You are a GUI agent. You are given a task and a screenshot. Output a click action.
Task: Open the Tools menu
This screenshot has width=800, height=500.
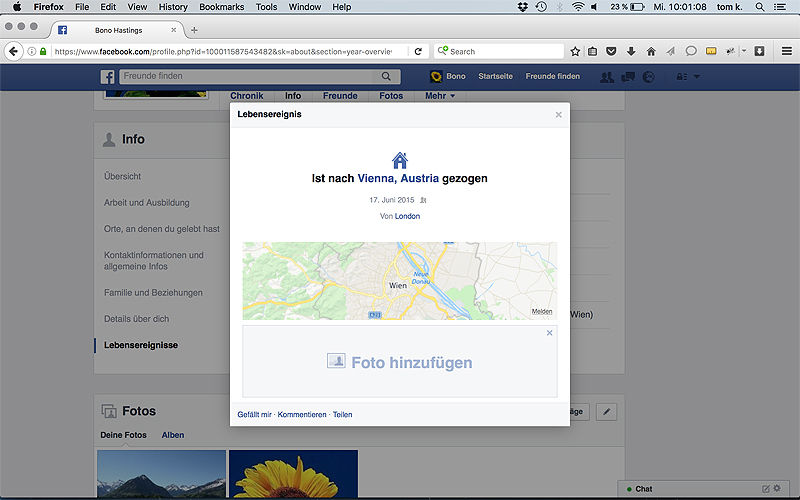click(x=266, y=7)
